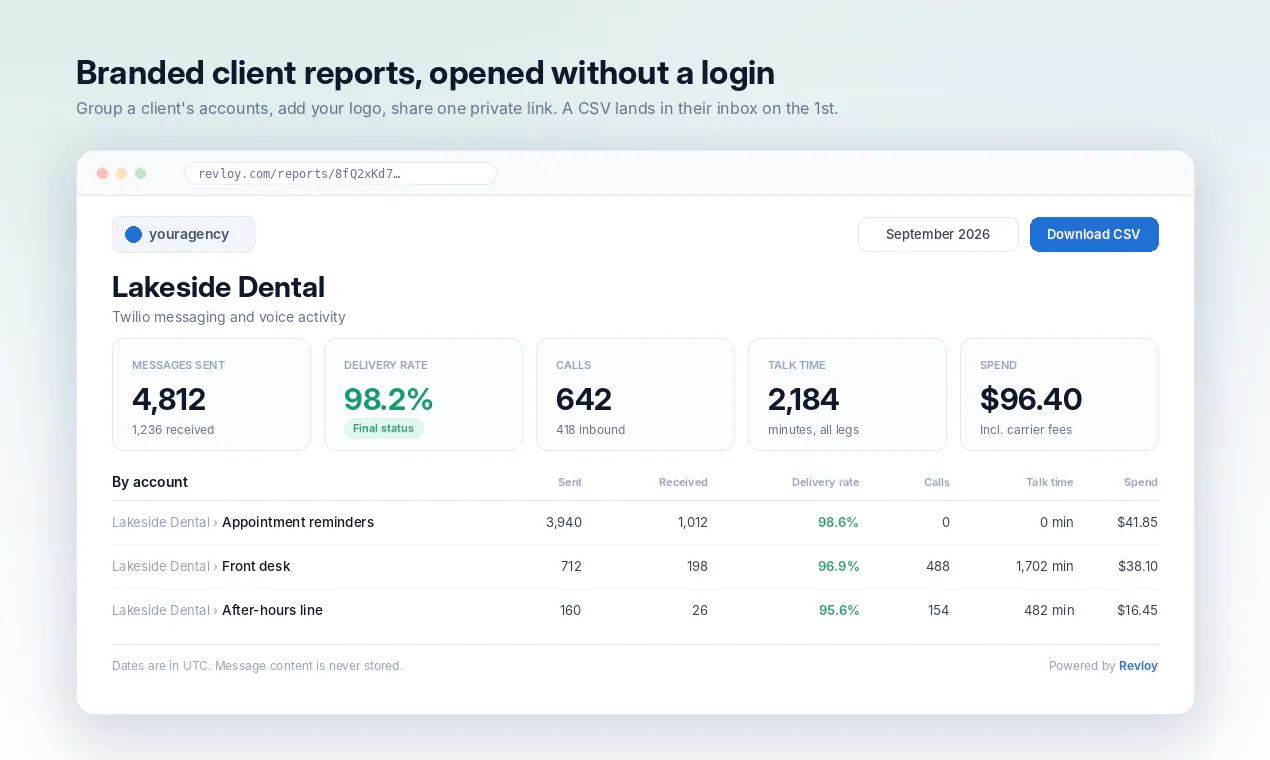This screenshot has width=1270, height=760.
Task: Click the 95.6% delivery rate value
Action: point(839,610)
